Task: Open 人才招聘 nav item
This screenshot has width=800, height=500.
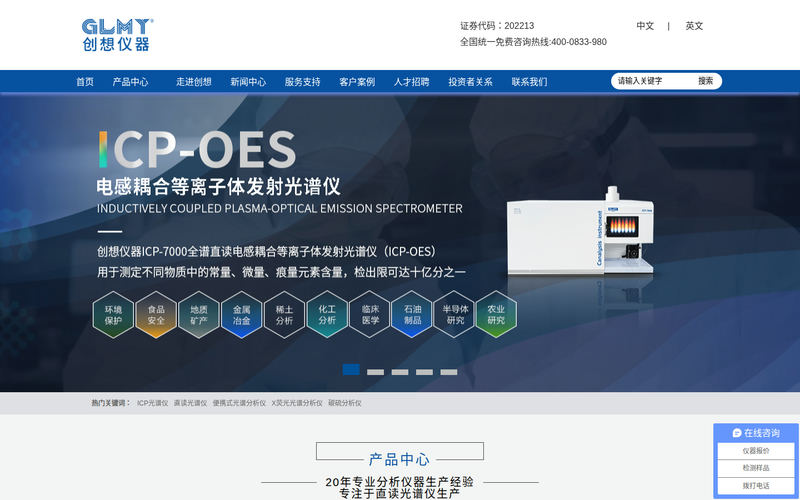Action: coord(412,82)
